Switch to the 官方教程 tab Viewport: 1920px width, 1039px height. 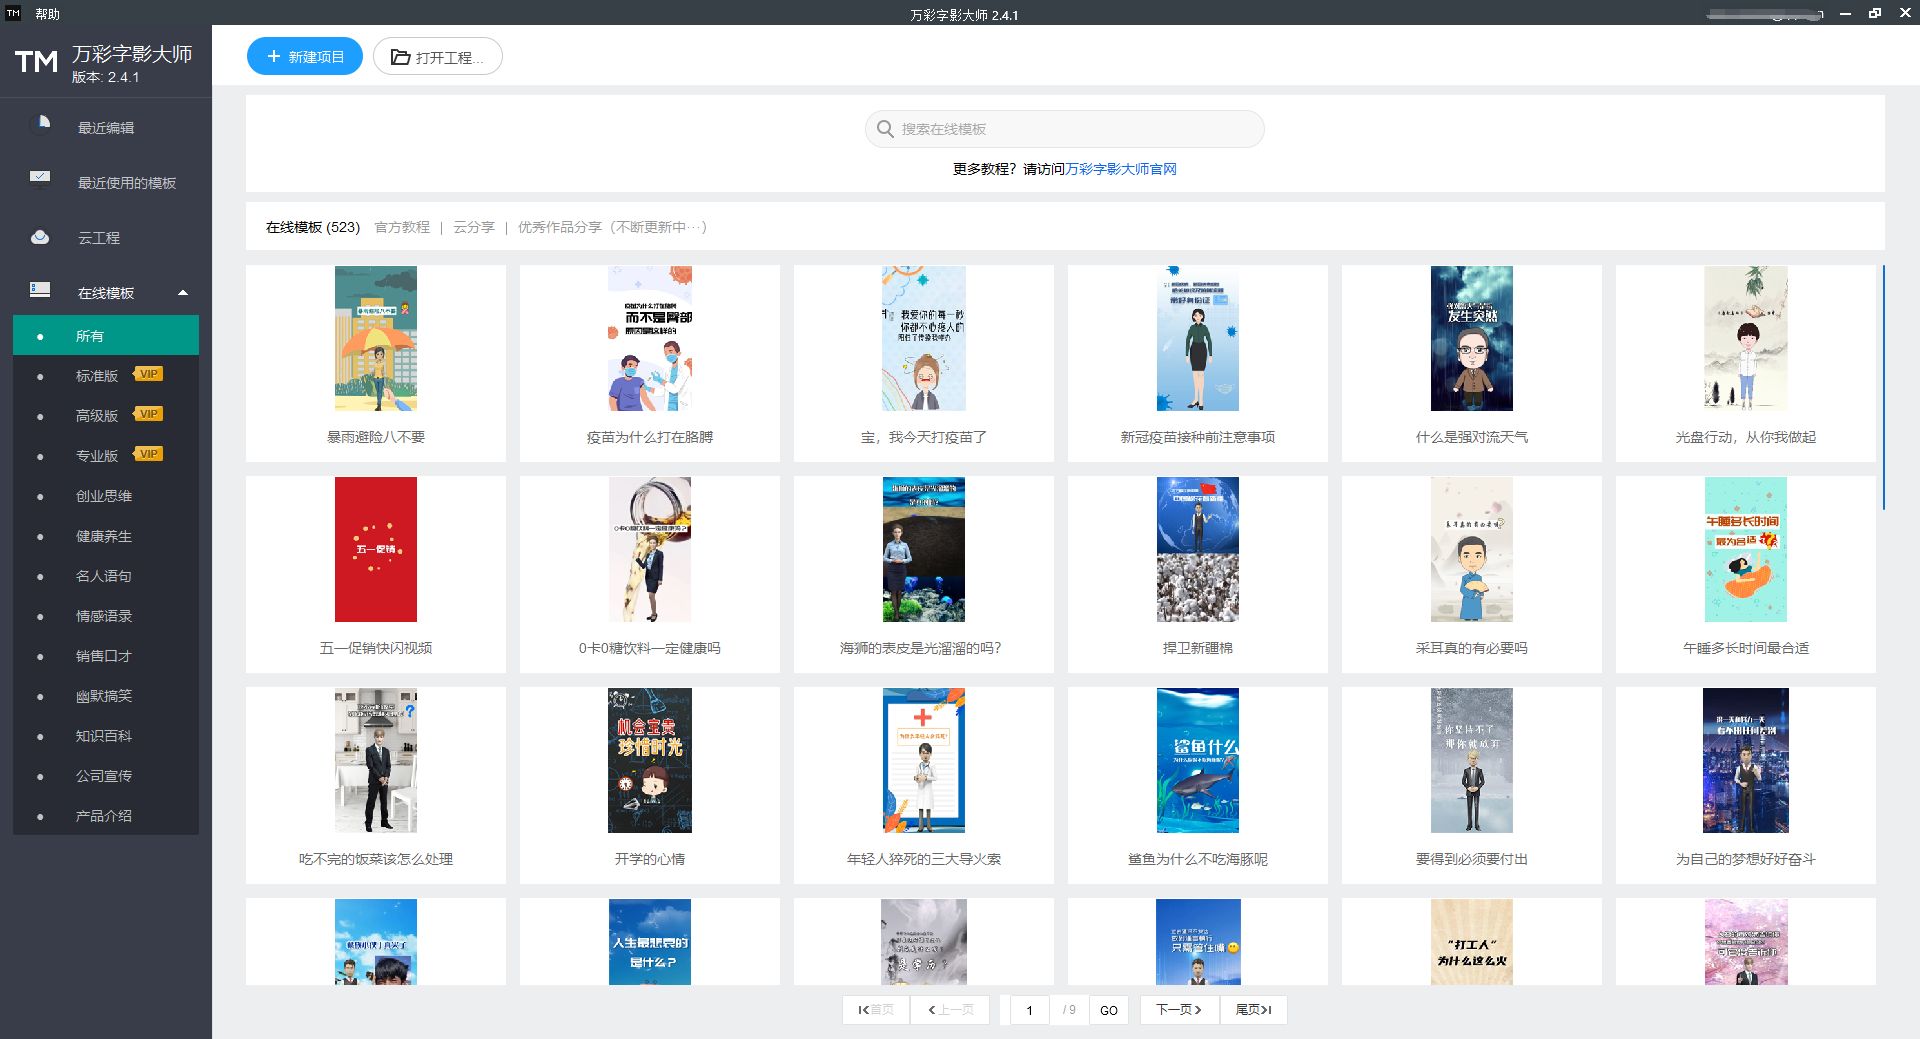pyautogui.click(x=402, y=227)
